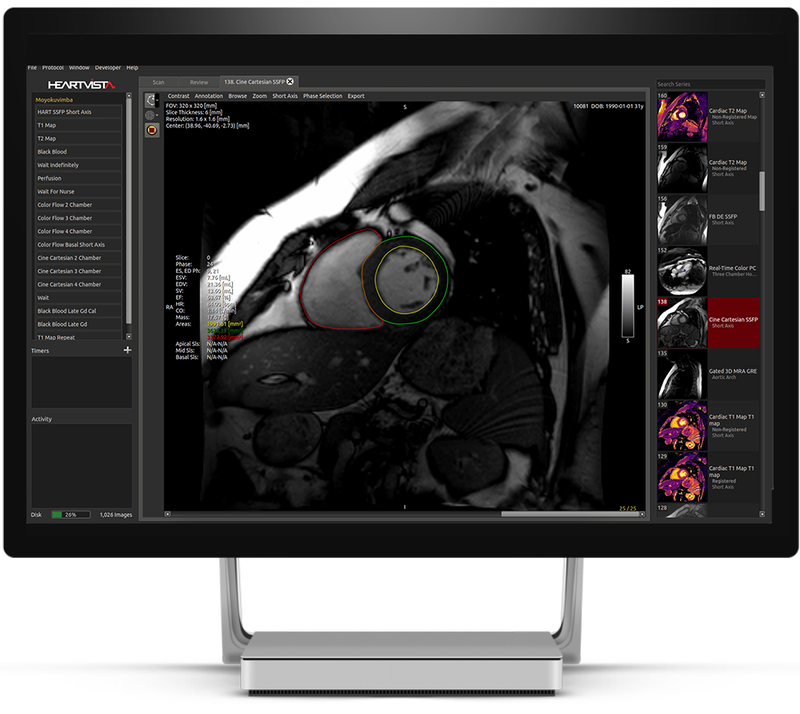Open the Protocol menu
Viewport: 800px width, 714px height.
click(53, 67)
